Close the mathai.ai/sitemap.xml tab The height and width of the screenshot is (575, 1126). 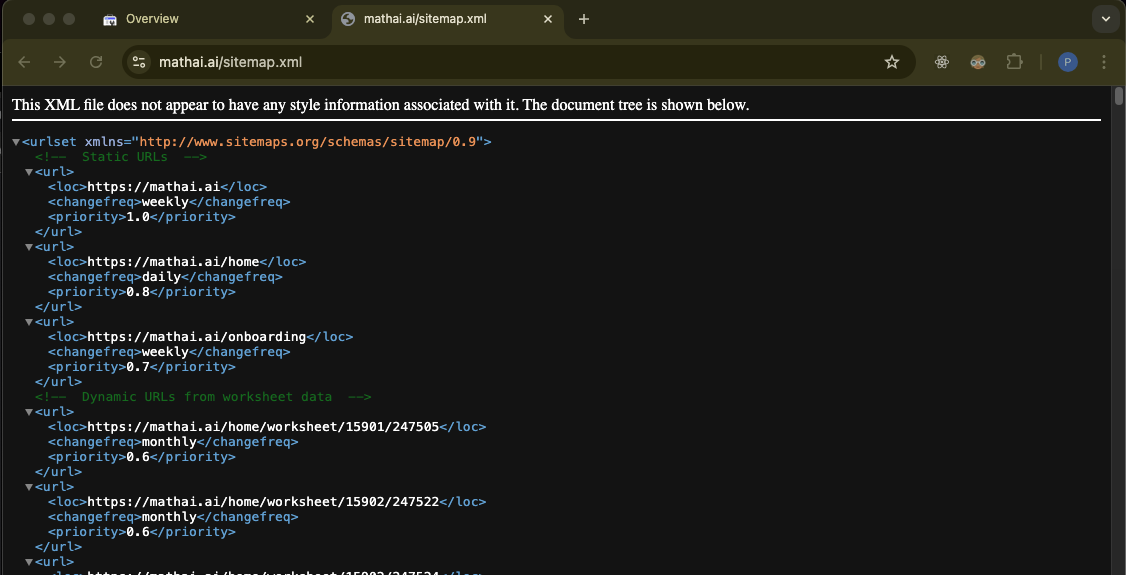coord(548,19)
